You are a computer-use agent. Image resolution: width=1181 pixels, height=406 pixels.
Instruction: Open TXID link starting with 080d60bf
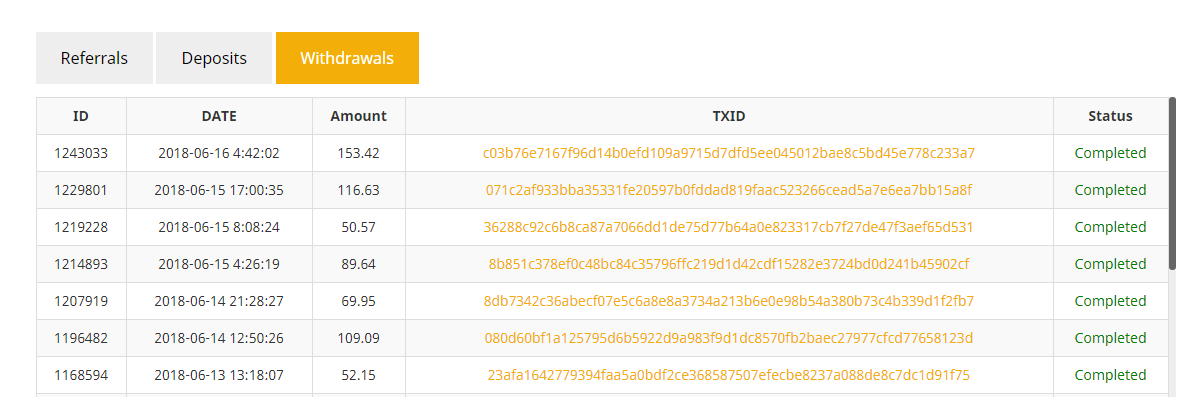(x=728, y=338)
